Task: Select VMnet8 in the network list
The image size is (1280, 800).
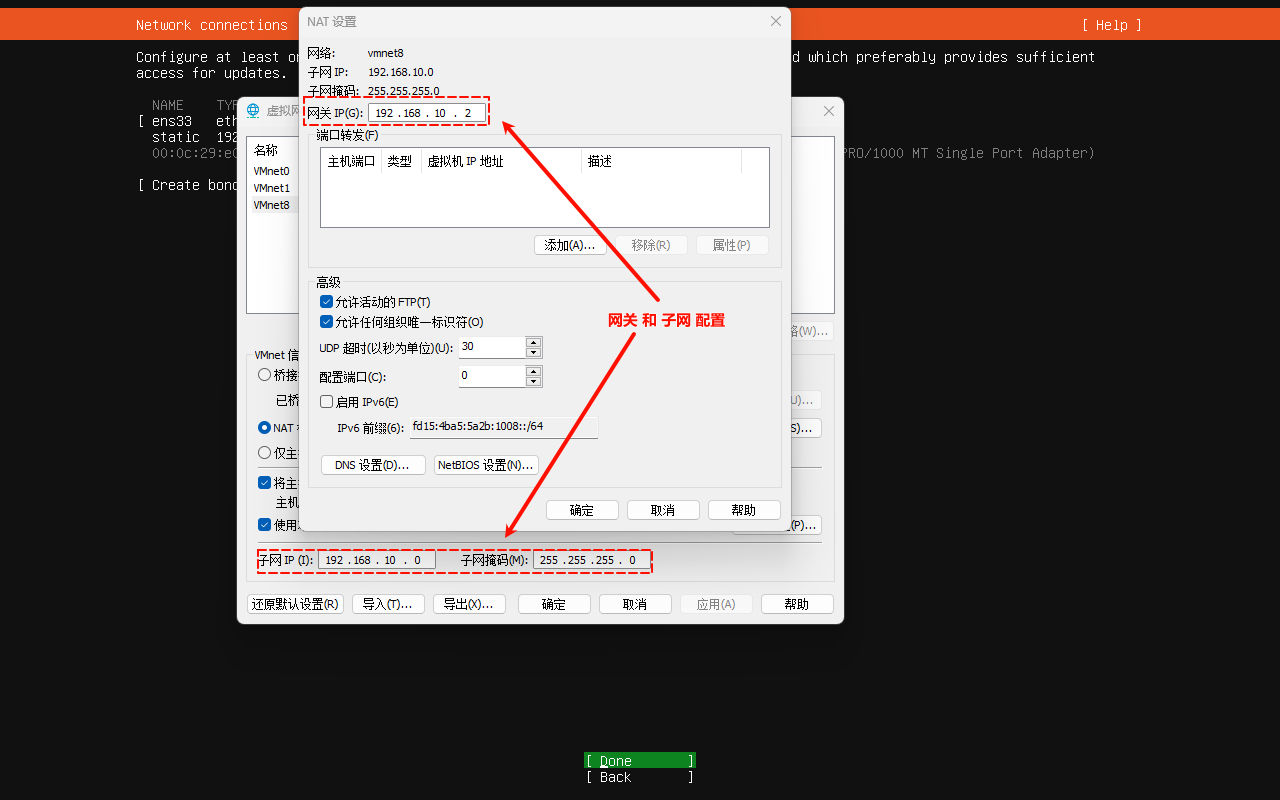Action: pyautogui.click(x=271, y=205)
